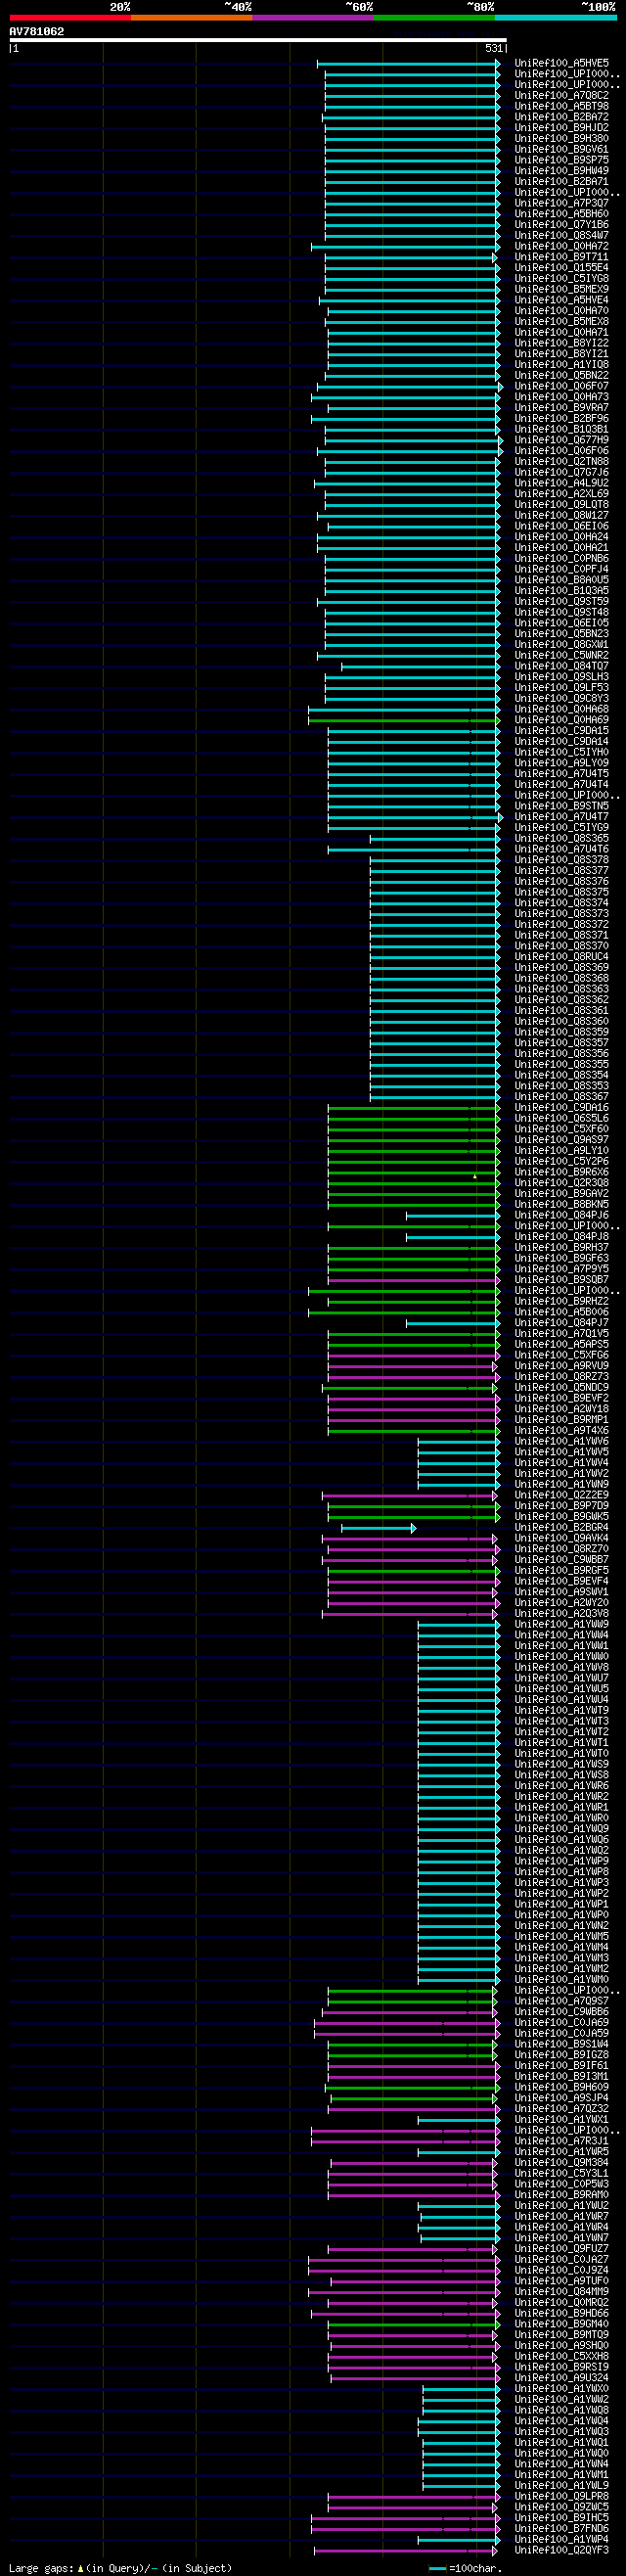This screenshot has width=626, height=2576.
Task: Select hit UniRef100_A9TUF0
Action: [x=561, y=2281]
